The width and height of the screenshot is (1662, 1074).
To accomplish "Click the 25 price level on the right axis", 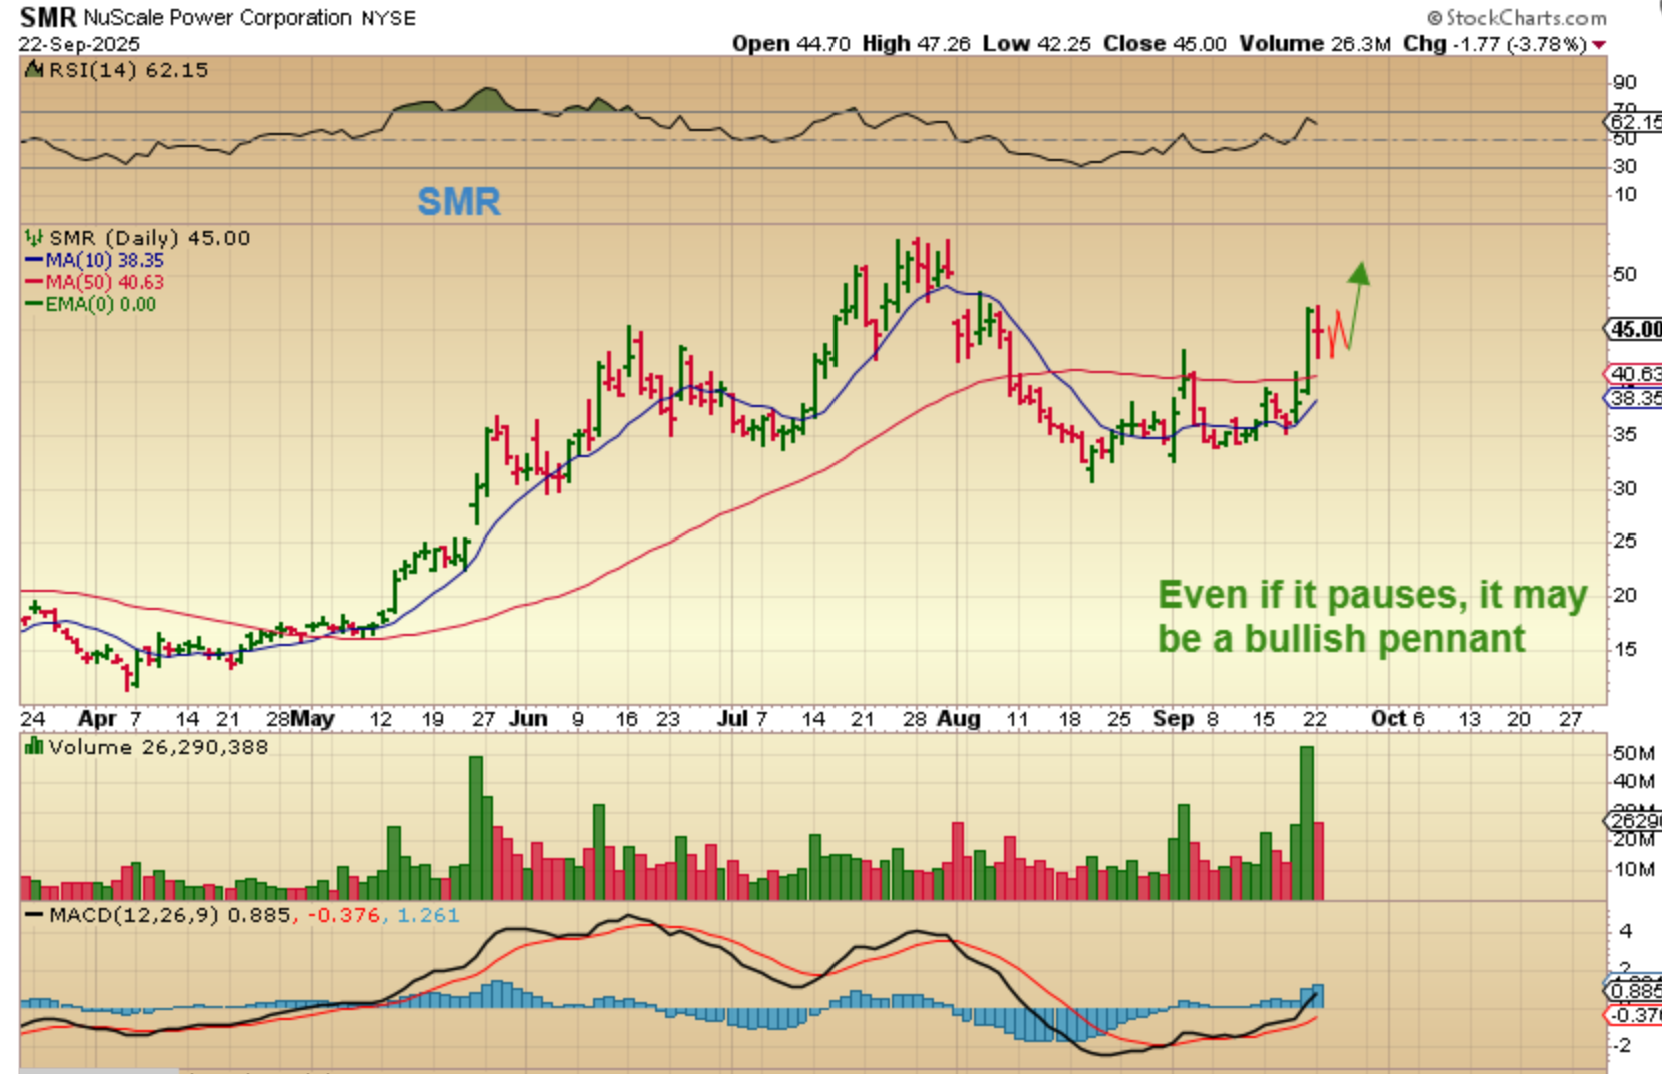I will [x=1624, y=541].
